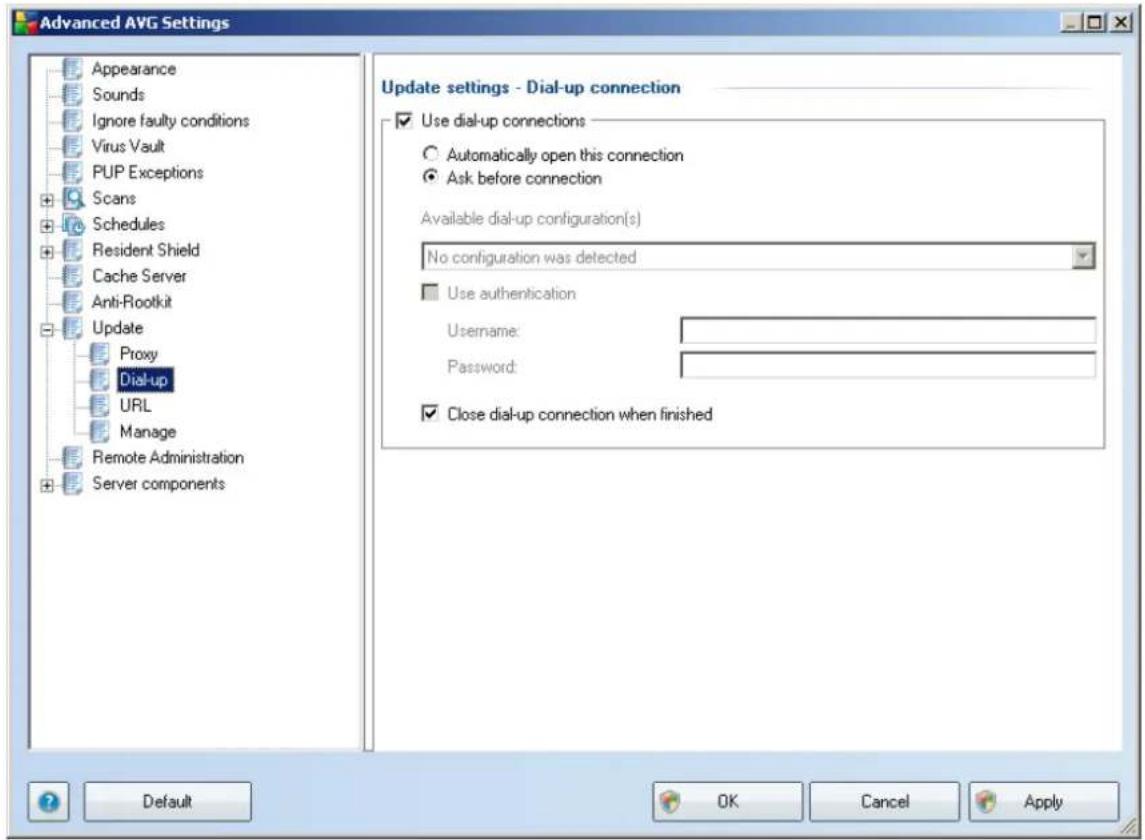
Task: Click the Proxy page icon
Action: tap(99, 354)
